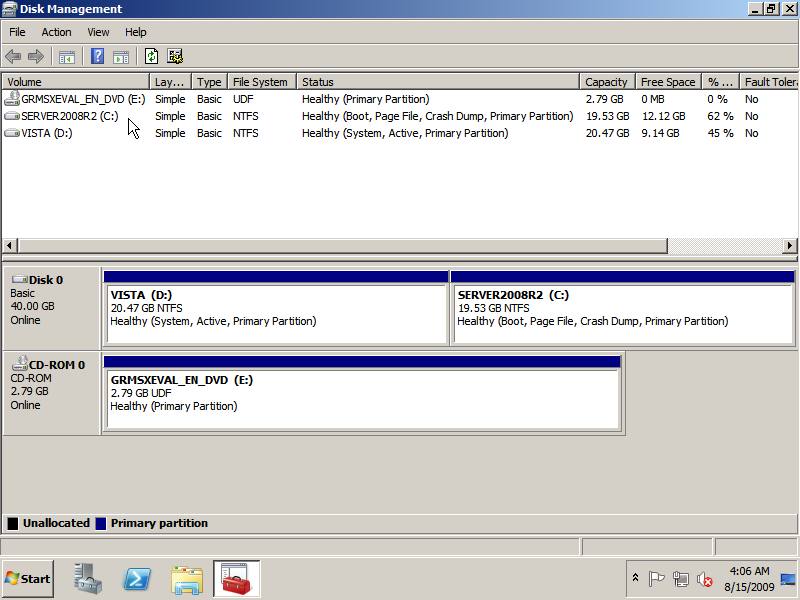Sort by the Fault Tolerance column header
800x600 pixels.
click(769, 82)
